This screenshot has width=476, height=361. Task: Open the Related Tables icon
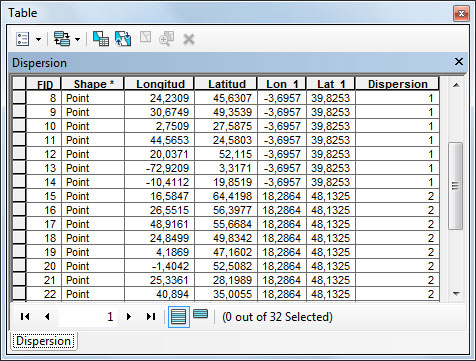[x=62, y=39]
